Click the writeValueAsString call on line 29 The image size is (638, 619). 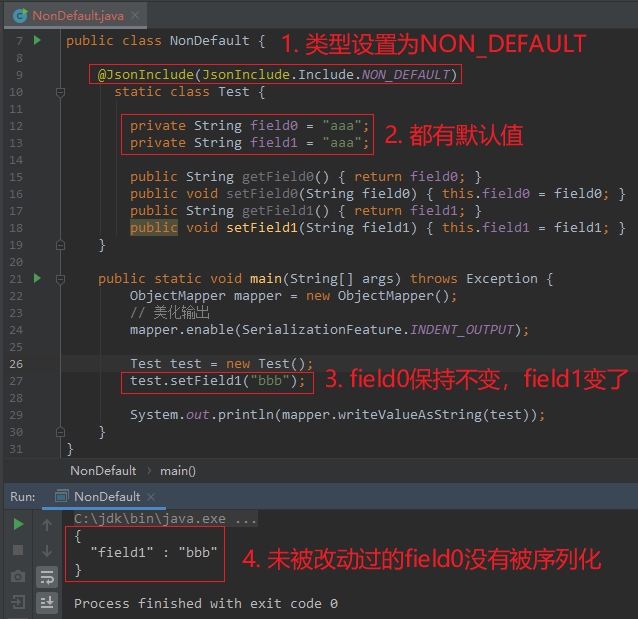pos(410,415)
